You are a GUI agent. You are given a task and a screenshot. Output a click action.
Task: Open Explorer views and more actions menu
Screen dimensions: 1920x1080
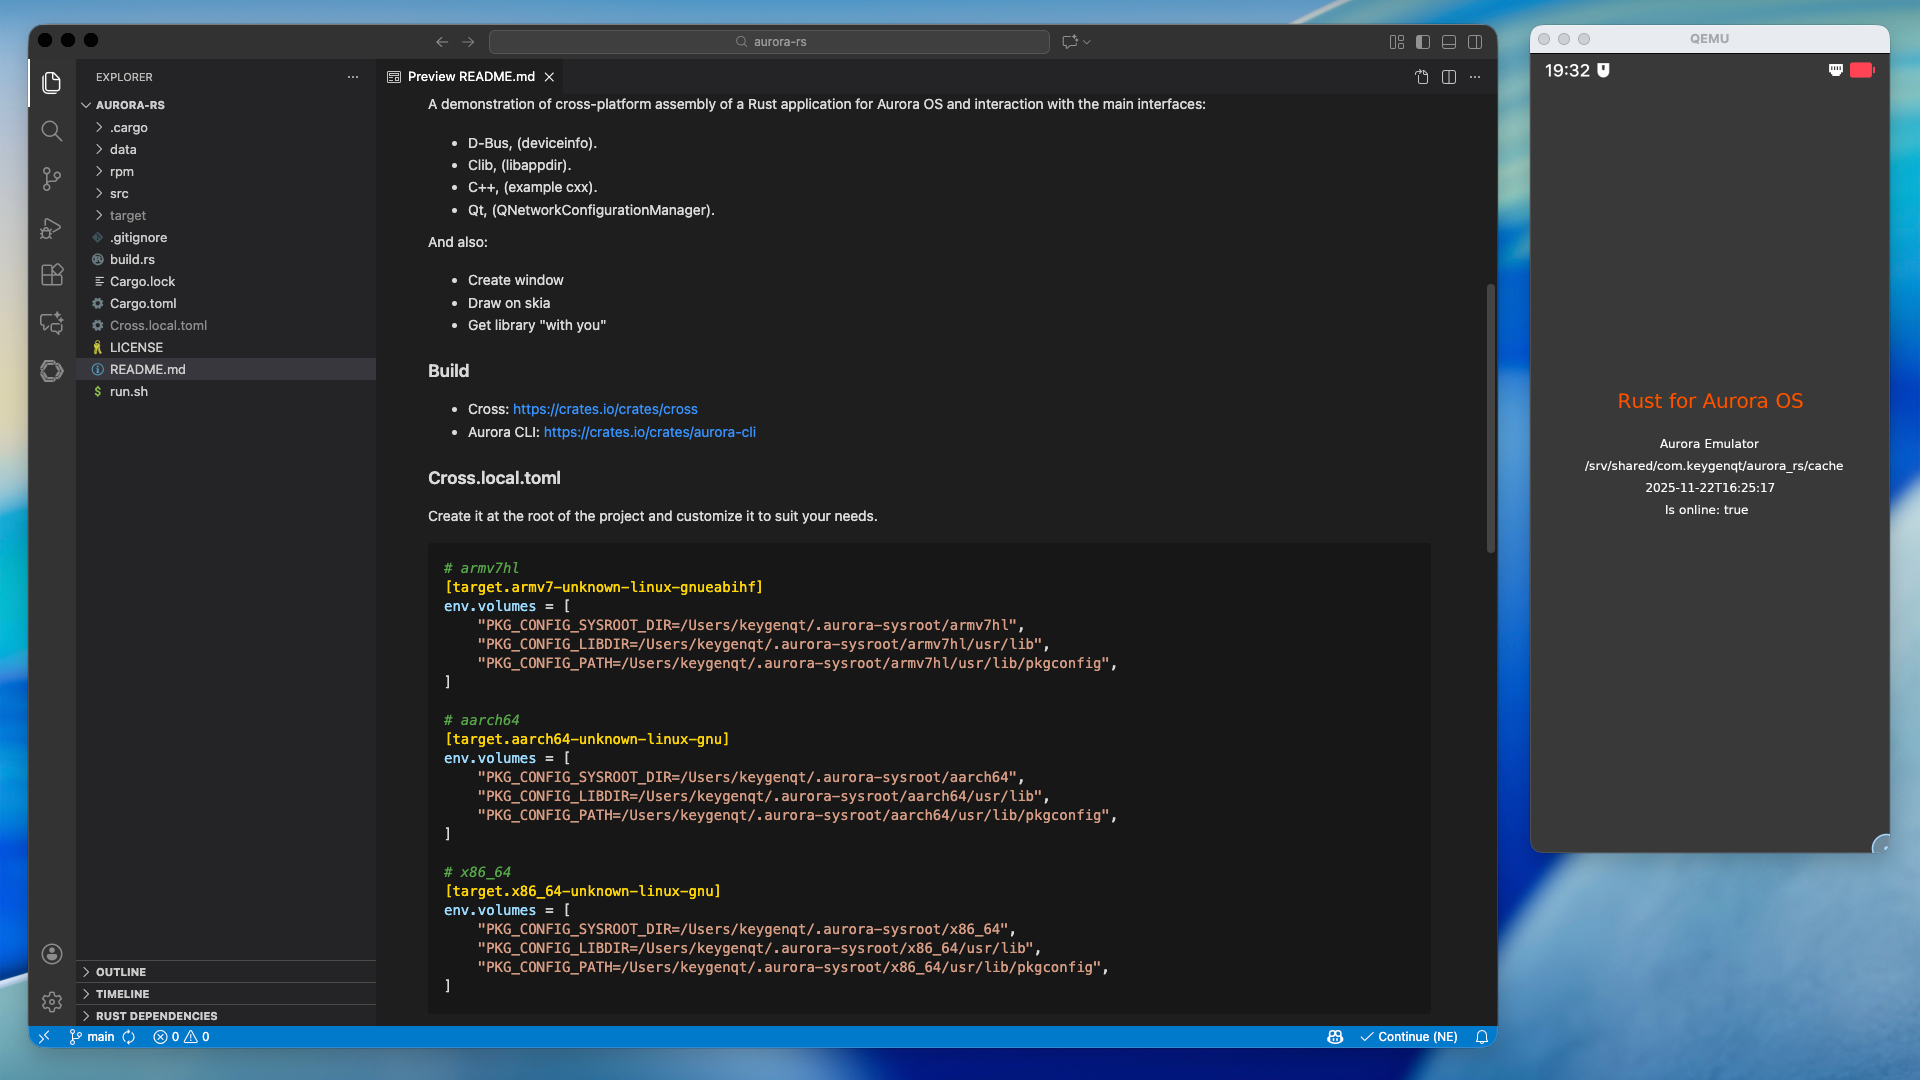(353, 77)
